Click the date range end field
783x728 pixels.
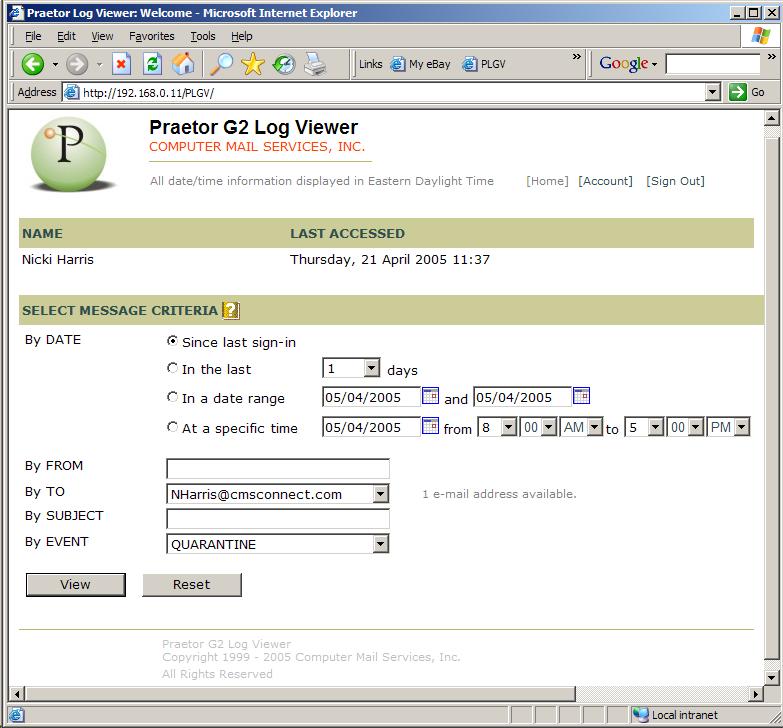pyautogui.click(x=522, y=397)
